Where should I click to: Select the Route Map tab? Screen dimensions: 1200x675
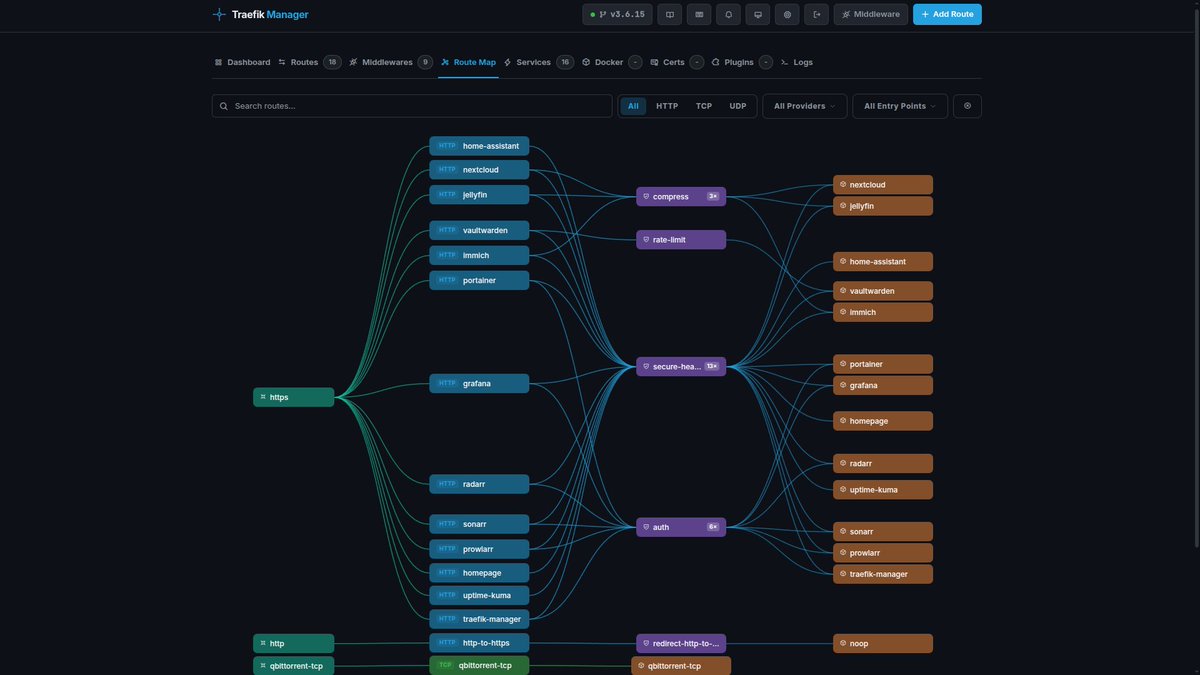[468, 62]
